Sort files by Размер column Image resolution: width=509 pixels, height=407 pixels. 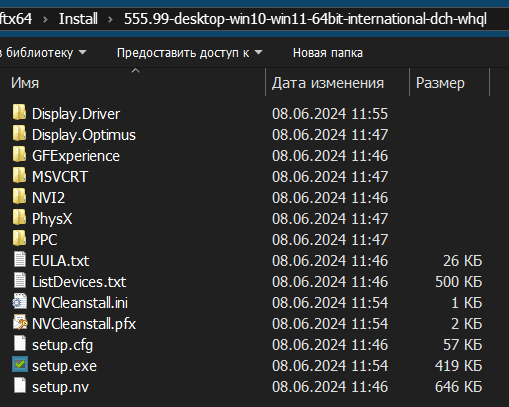click(440, 83)
